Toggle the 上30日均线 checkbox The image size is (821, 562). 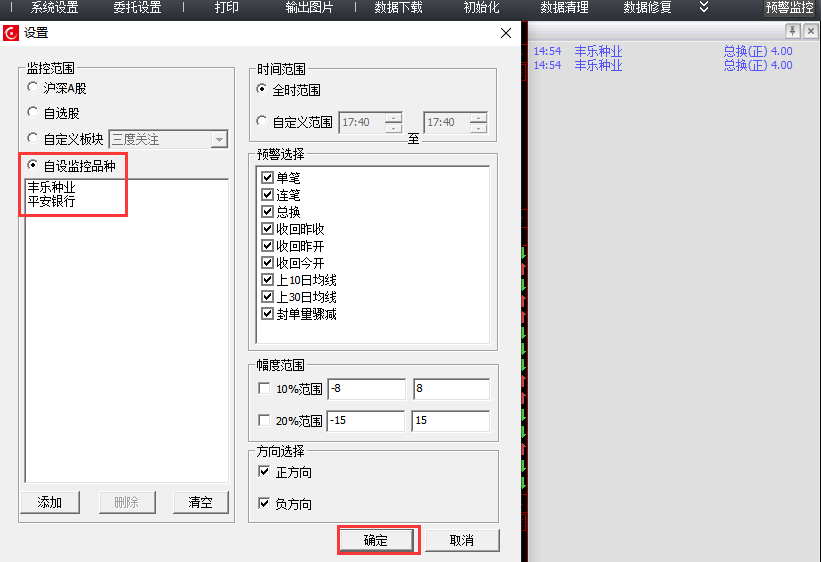(x=268, y=297)
